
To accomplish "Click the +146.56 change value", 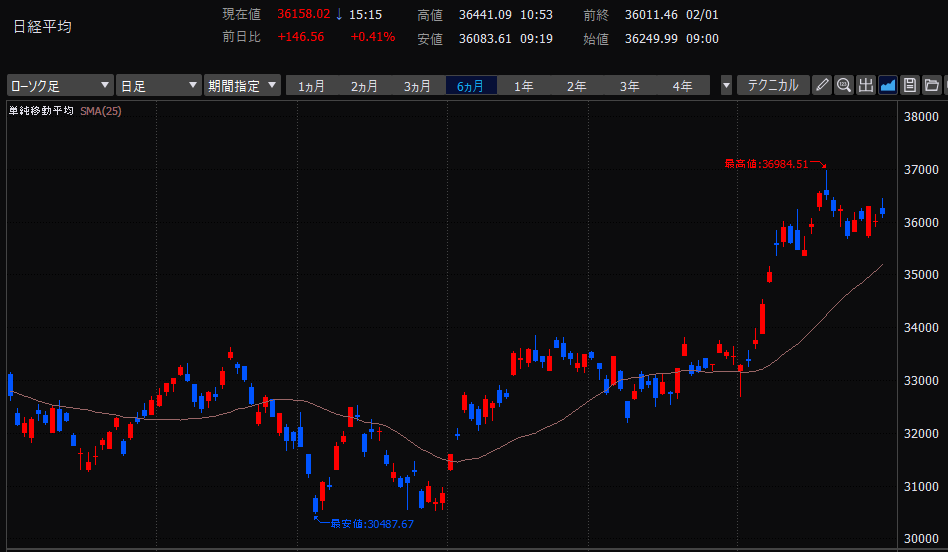I will pyautogui.click(x=300, y=37).
